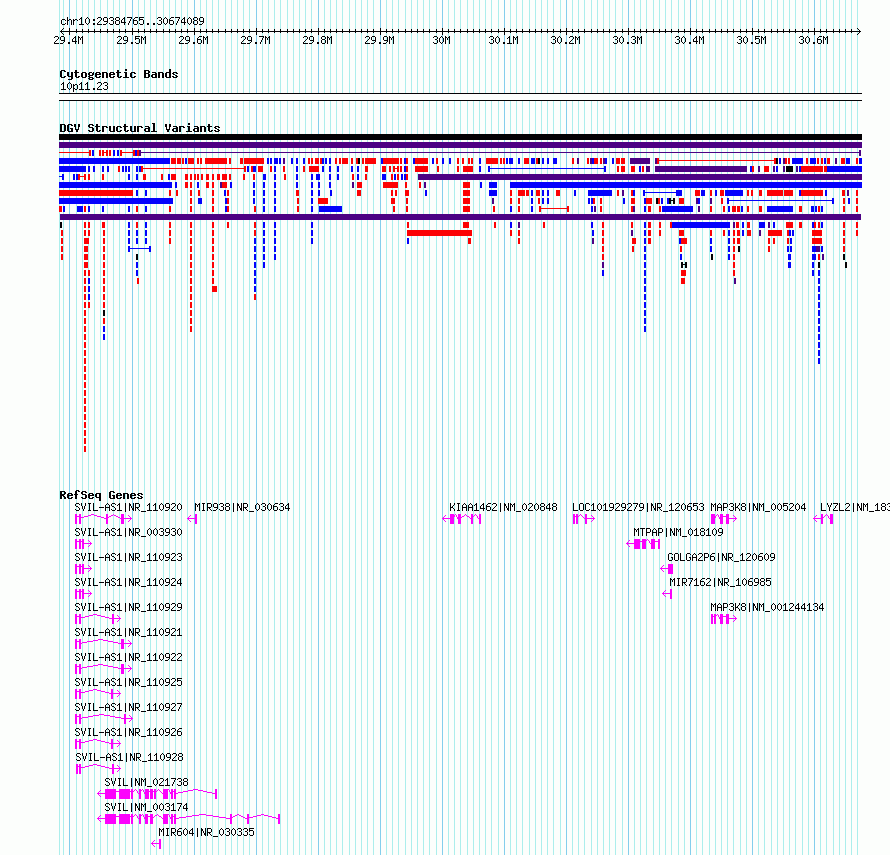Image resolution: width=890 pixels, height=855 pixels.
Task: Select the 10p11.23 band label
Action: [x=84, y=86]
